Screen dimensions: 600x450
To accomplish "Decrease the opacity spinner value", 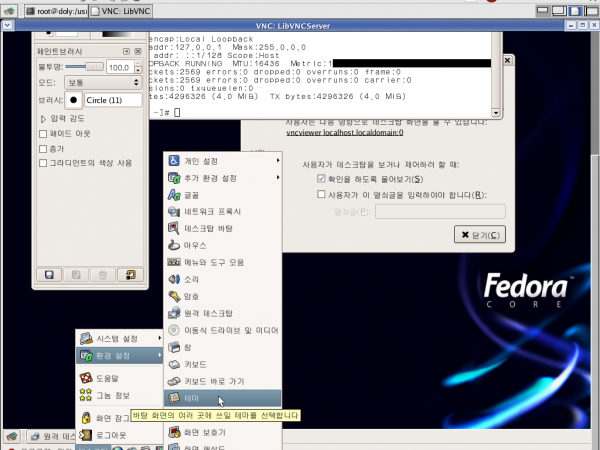I will point(138,71).
